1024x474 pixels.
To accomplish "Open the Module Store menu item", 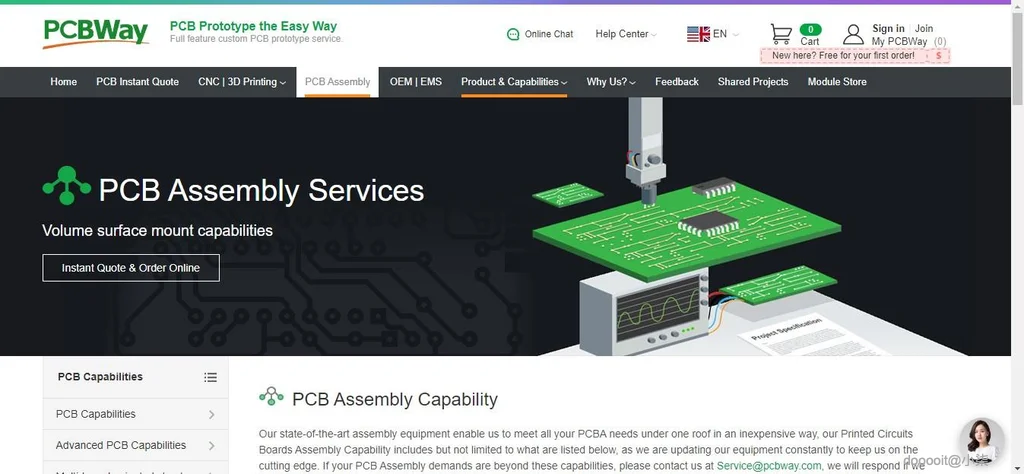I will click(x=837, y=82).
